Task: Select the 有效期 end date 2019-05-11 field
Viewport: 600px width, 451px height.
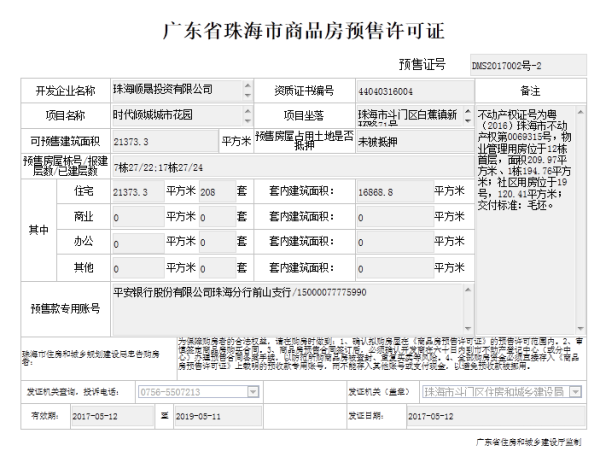Action: pyautogui.click(x=212, y=415)
